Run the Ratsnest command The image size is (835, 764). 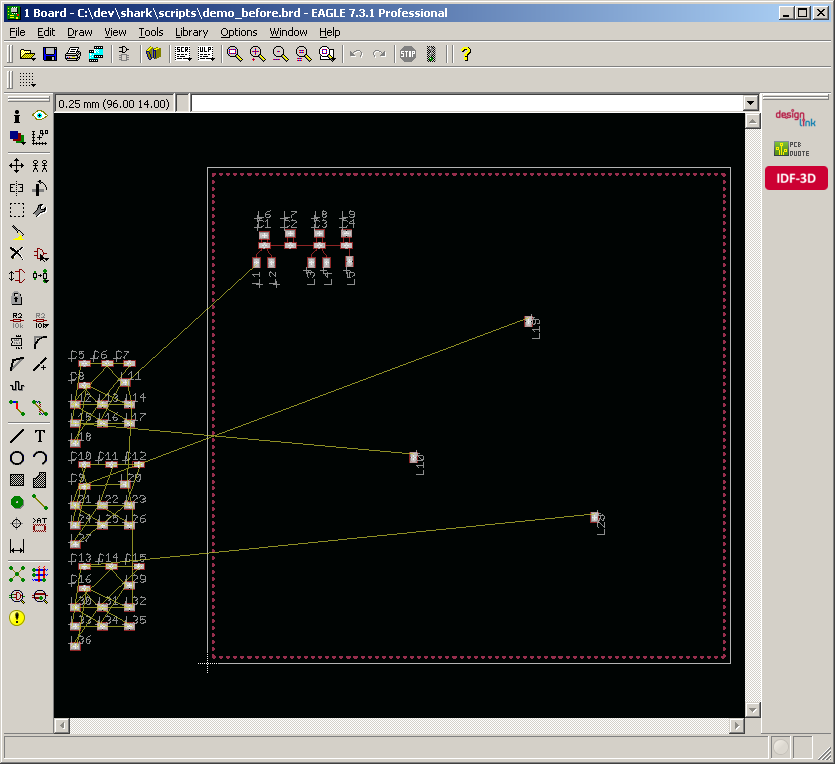[x=17, y=574]
